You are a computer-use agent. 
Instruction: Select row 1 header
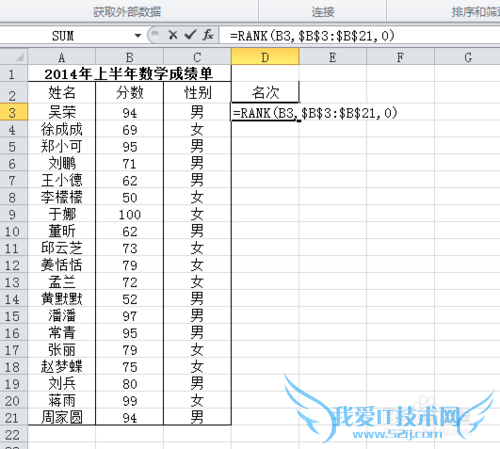coord(14,73)
